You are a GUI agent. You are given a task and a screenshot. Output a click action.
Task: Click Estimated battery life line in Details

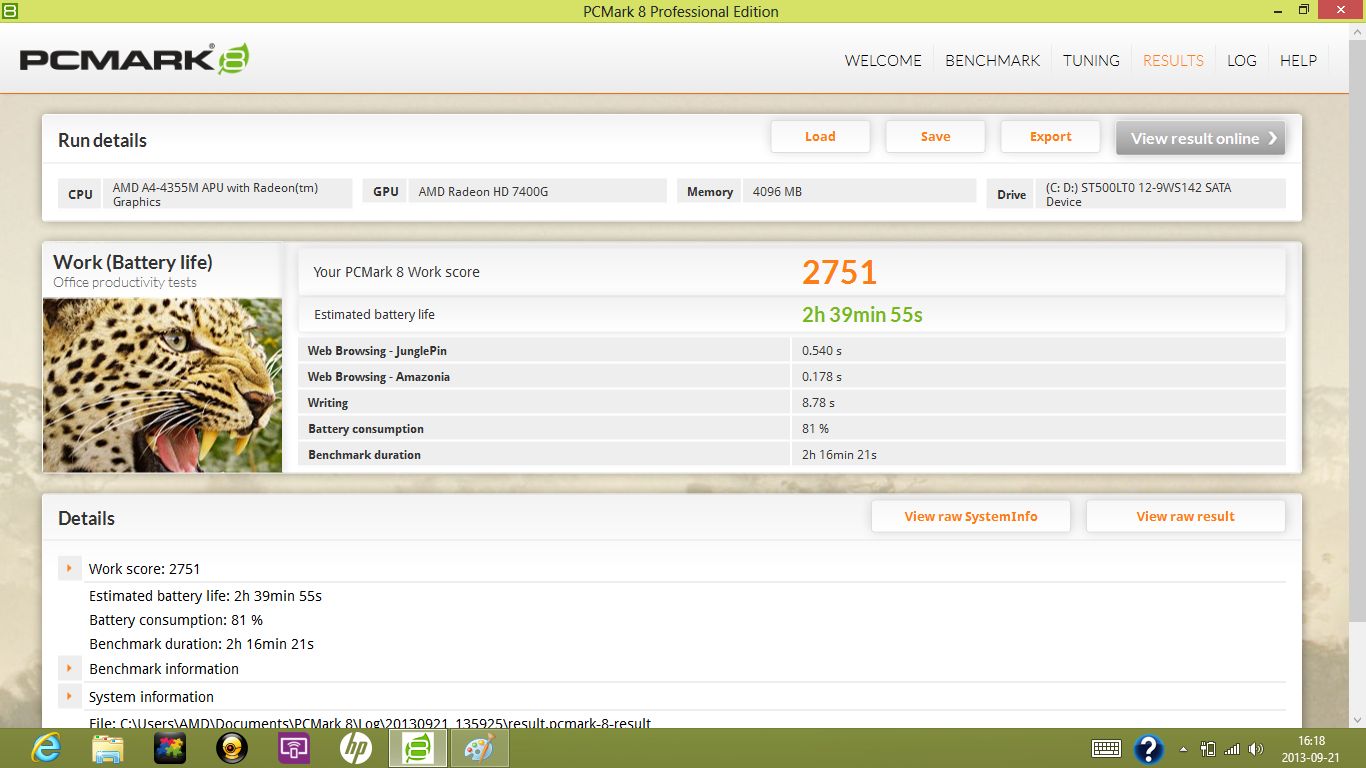(x=205, y=596)
